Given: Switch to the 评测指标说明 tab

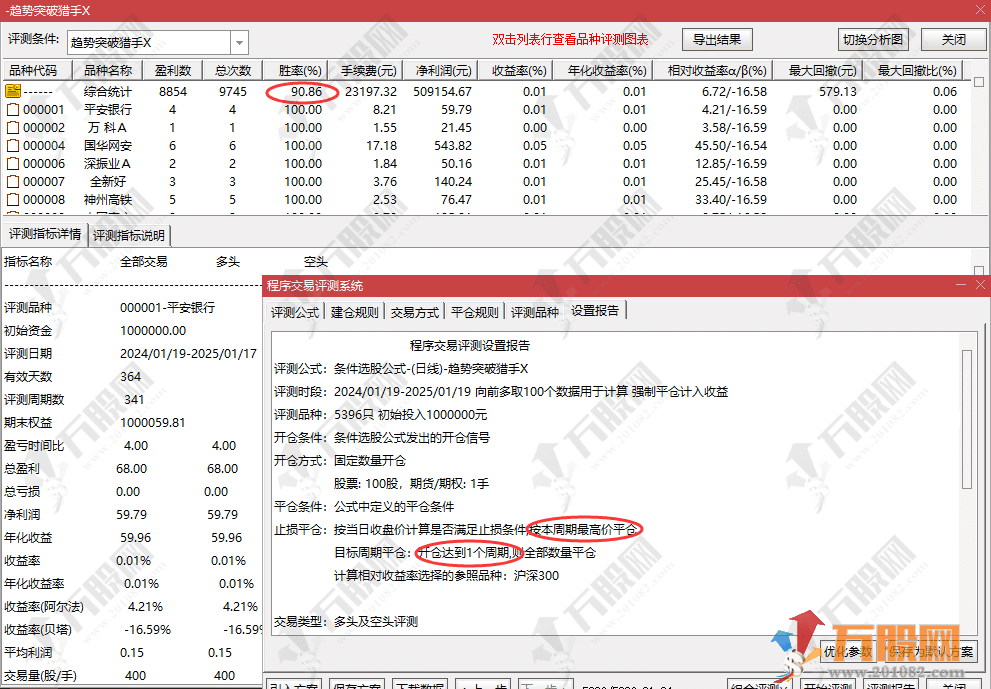Looking at the screenshot, I should tap(131, 236).
